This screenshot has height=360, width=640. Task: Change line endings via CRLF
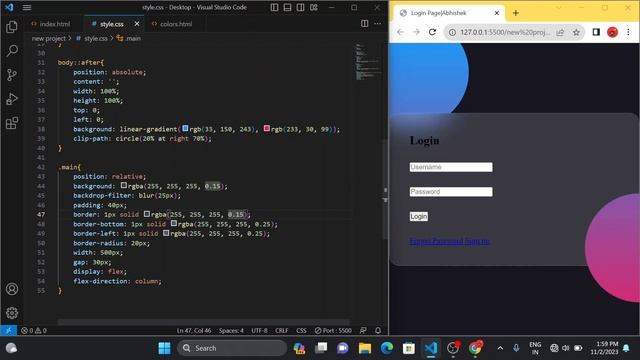(x=282, y=330)
